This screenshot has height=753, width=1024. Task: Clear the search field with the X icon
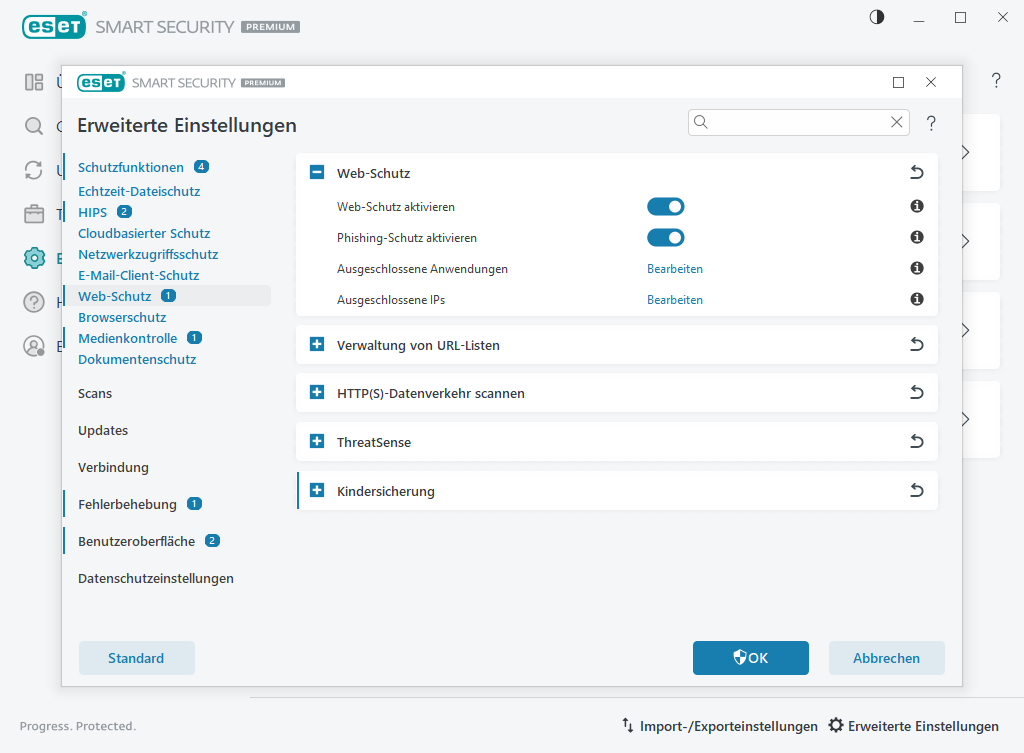coord(897,122)
